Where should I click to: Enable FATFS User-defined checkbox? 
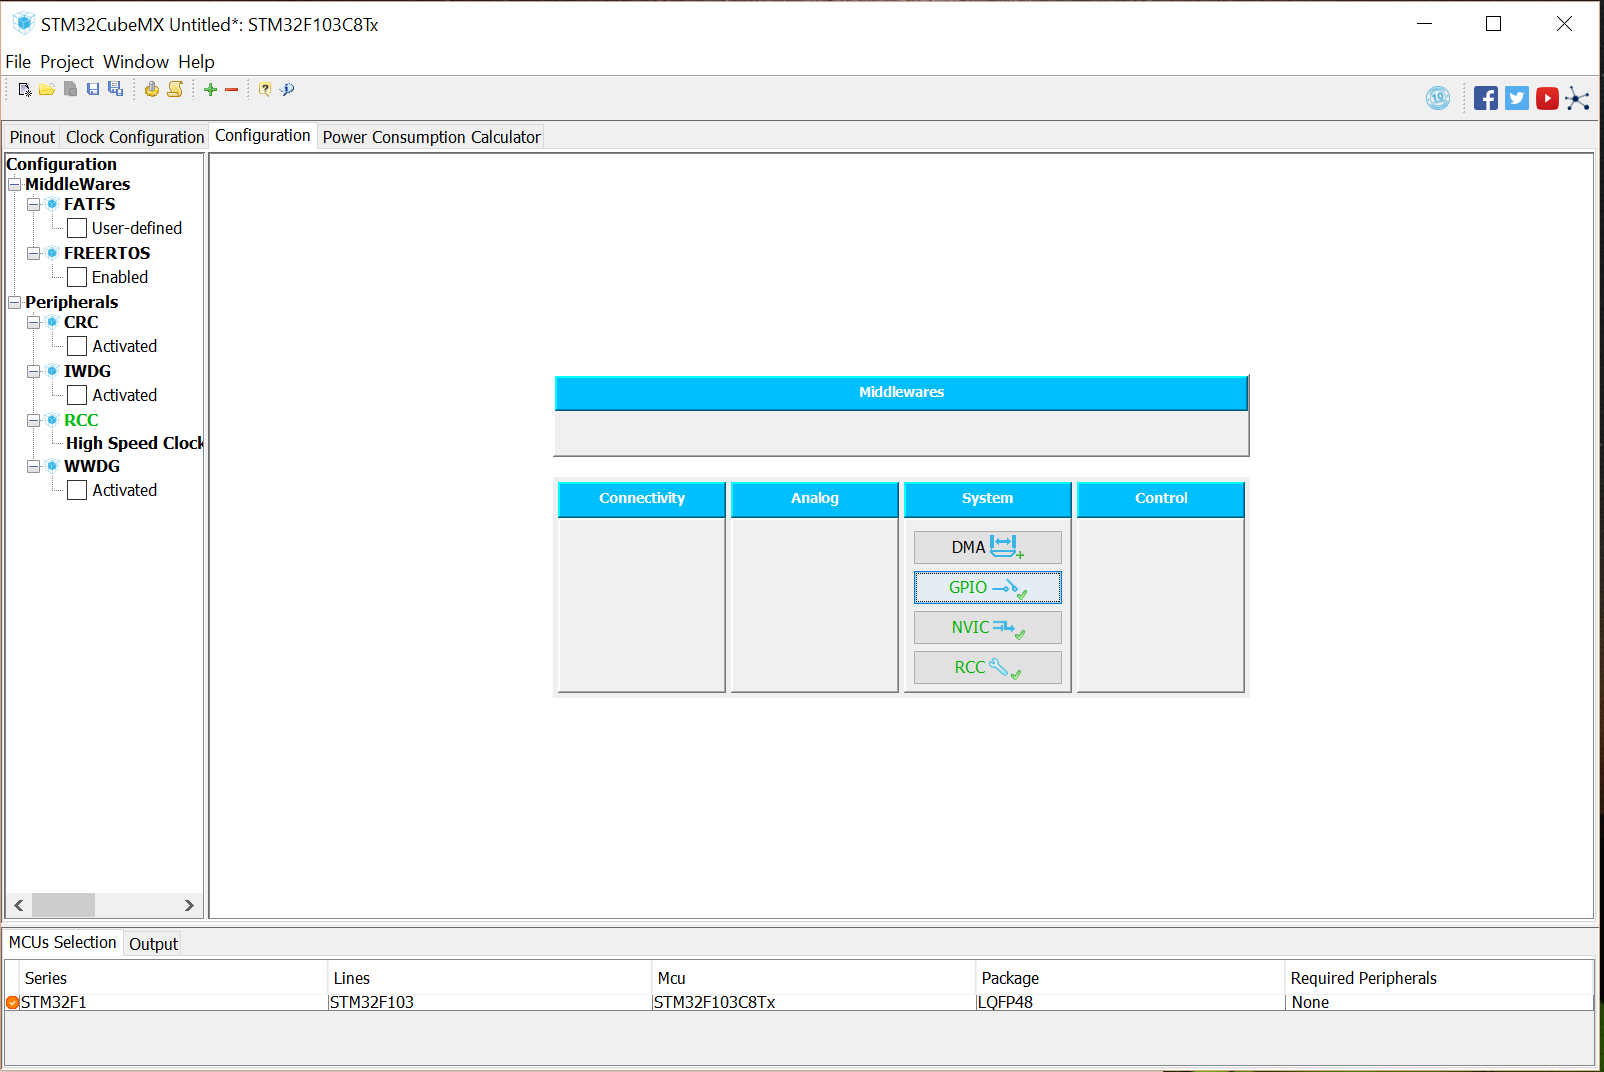pos(77,228)
